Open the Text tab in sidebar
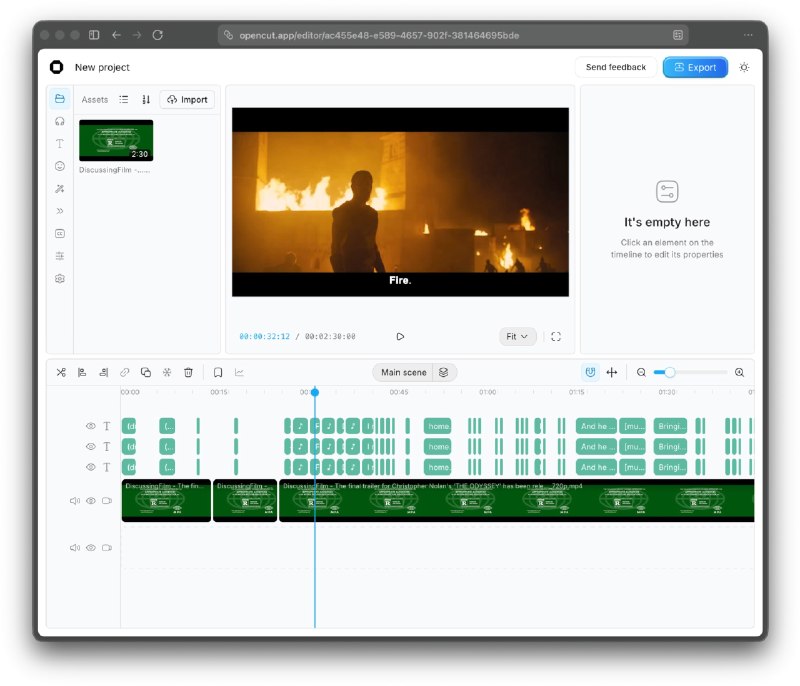 [x=60, y=143]
